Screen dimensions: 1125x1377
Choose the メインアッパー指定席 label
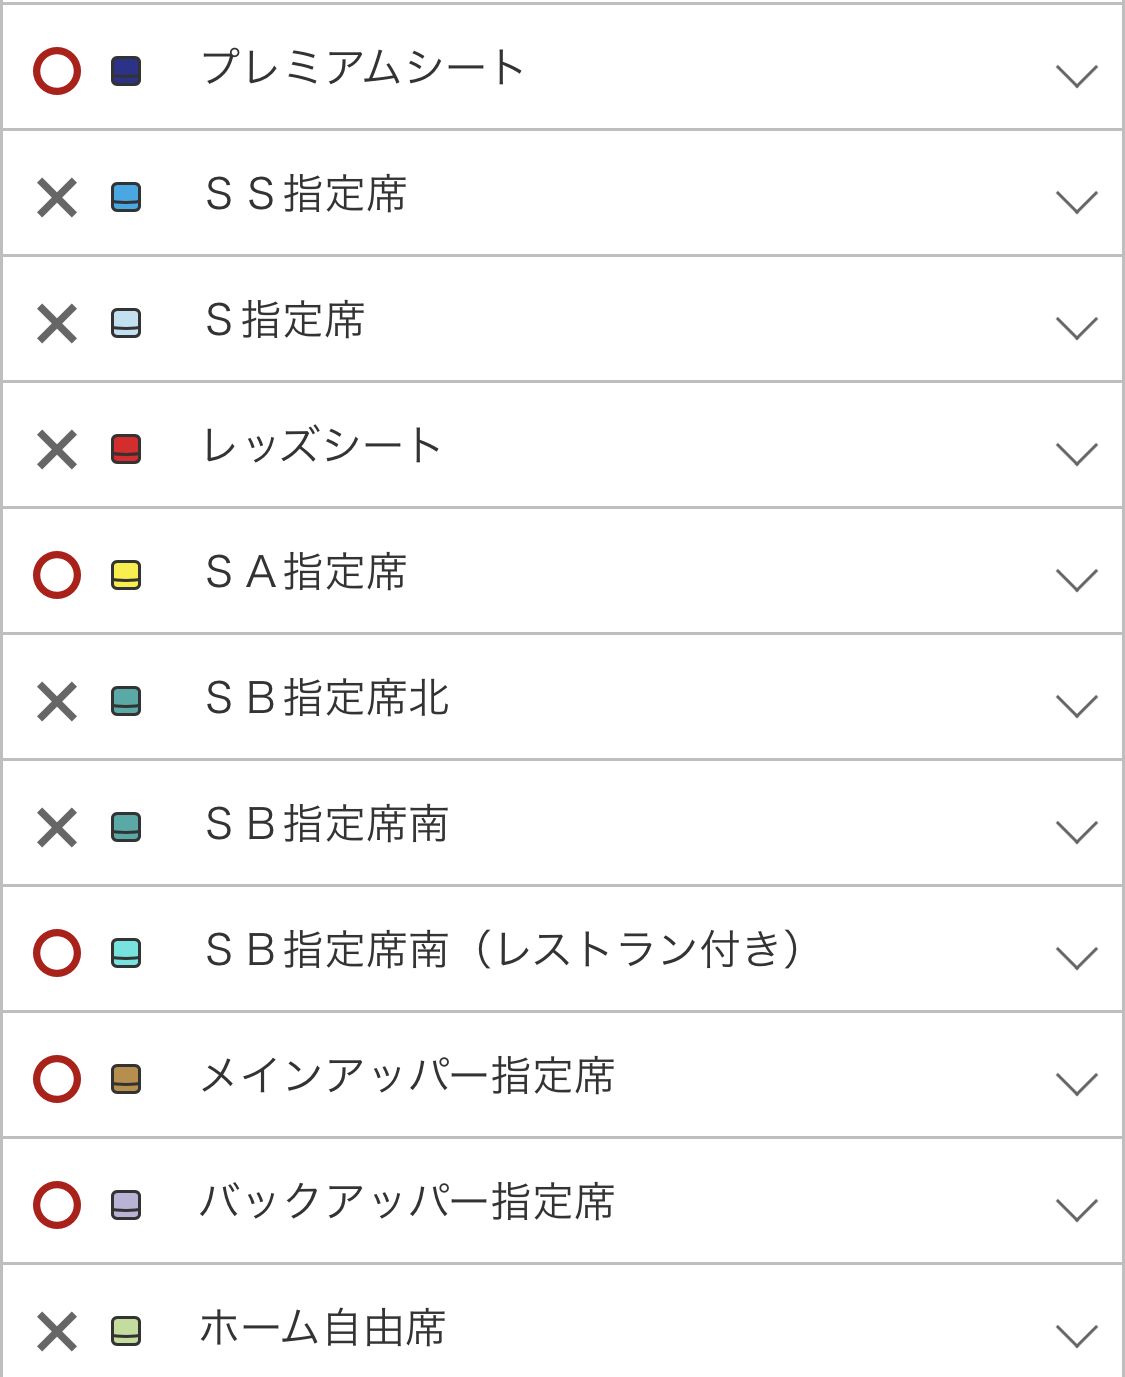[407, 1076]
